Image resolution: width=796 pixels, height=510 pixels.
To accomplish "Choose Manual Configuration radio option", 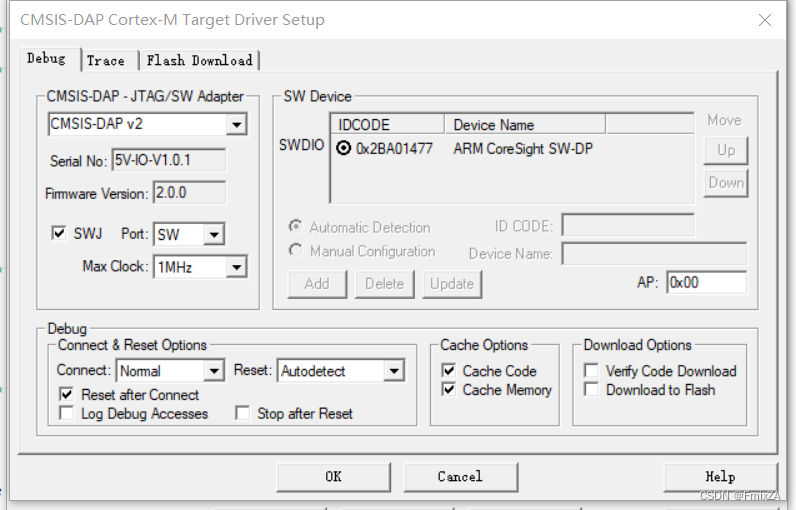I will [295, 250].
